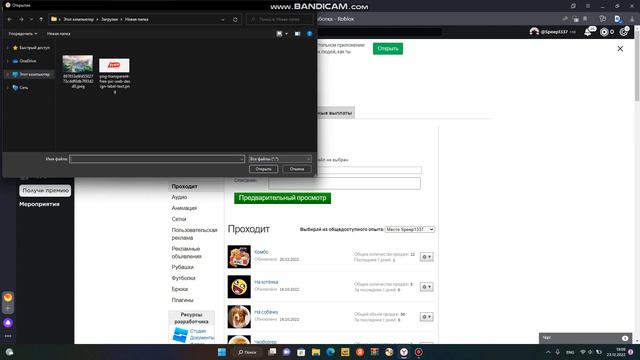Viewport: 640px width, 360px height.
Task: Select Плагины in the category list
Action: (182, 300)
